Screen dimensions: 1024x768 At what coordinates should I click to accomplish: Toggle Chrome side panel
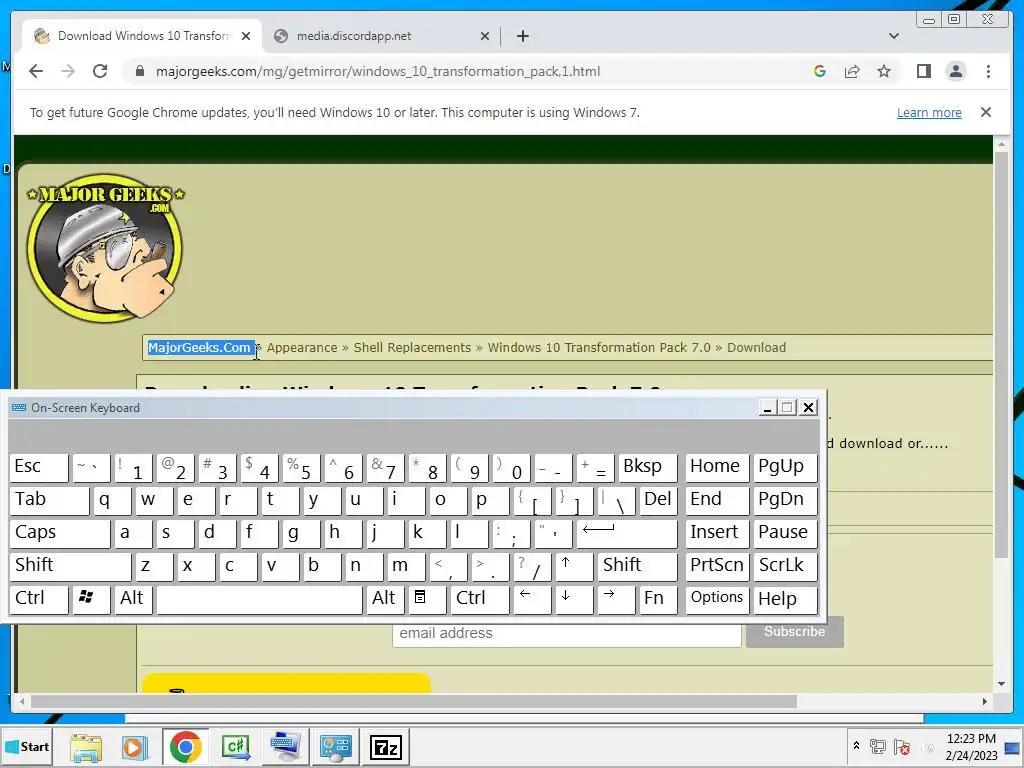[923, 71]
